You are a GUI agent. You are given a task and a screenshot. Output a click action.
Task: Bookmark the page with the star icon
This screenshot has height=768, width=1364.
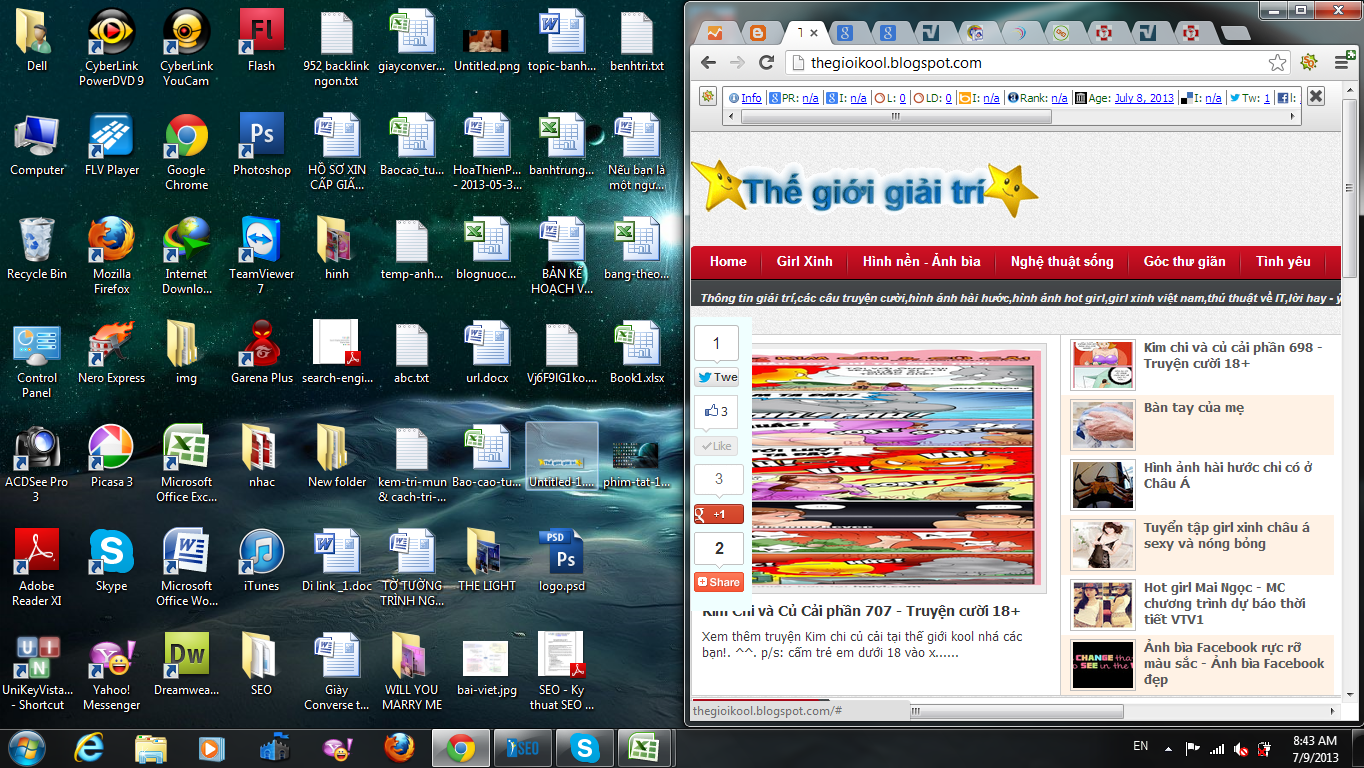(x=1277, y=61)
